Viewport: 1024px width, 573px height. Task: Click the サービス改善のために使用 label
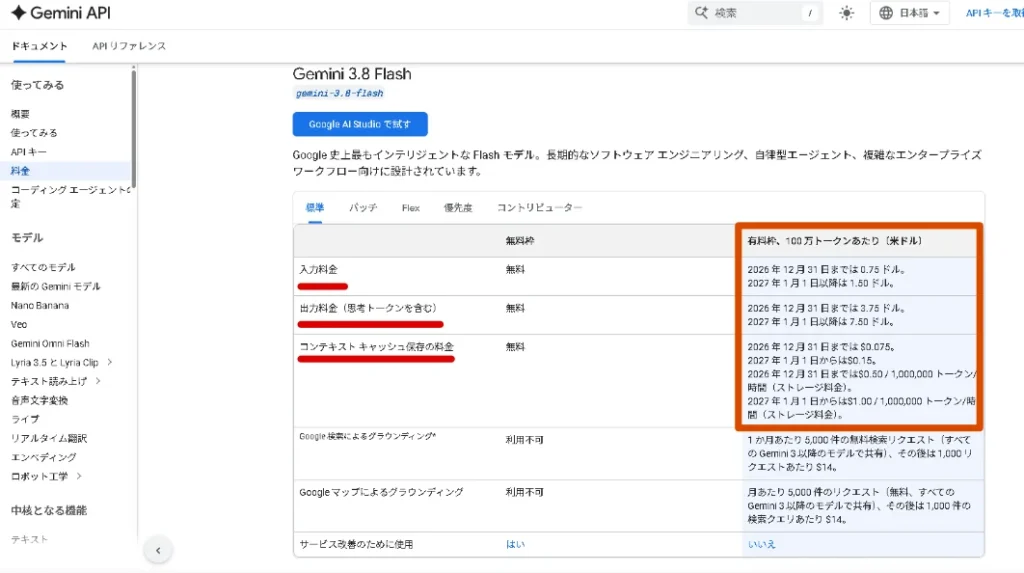pyautogui.click(x=356, y=544)
